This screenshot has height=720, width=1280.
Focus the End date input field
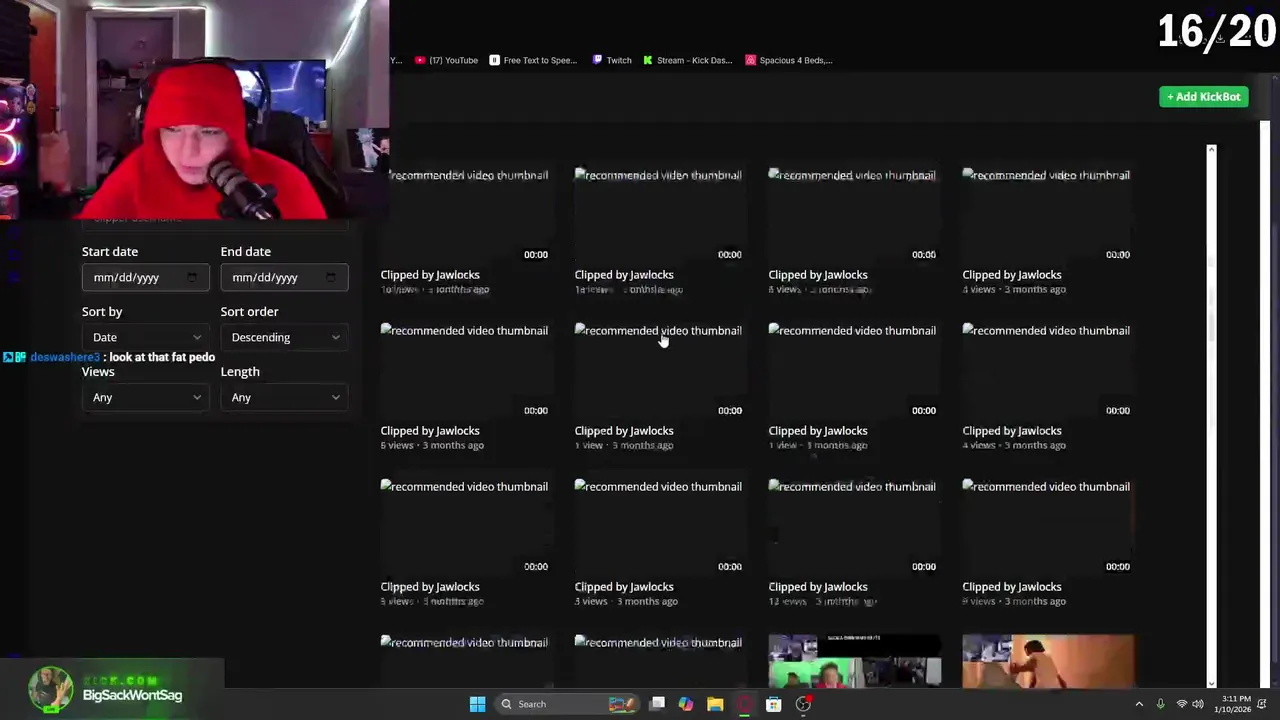point(284,277)
